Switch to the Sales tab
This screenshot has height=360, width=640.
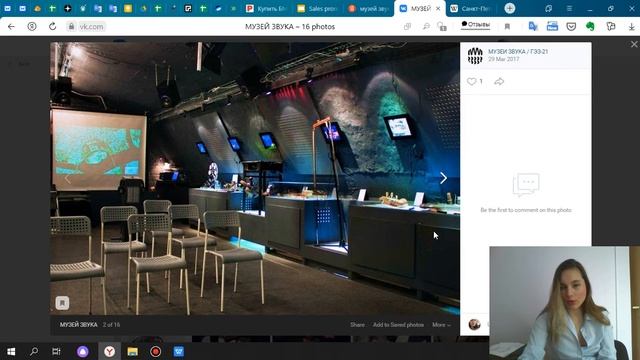coord(318,9)
